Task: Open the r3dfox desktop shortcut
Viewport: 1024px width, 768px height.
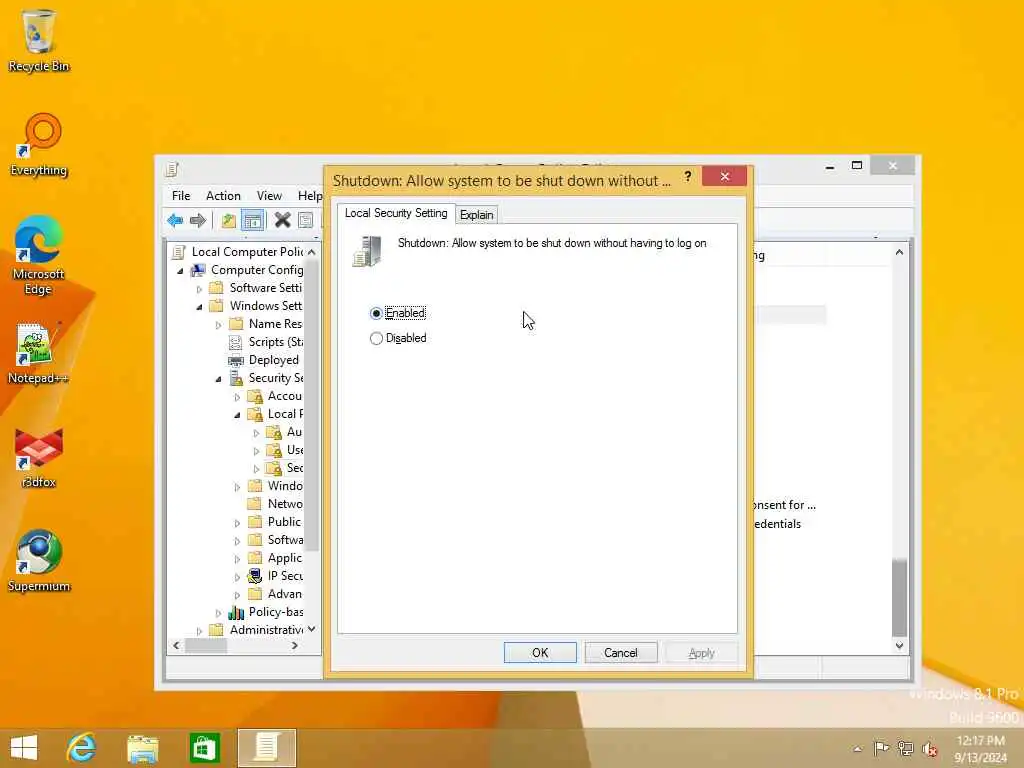Action: [x=39, y=457]
